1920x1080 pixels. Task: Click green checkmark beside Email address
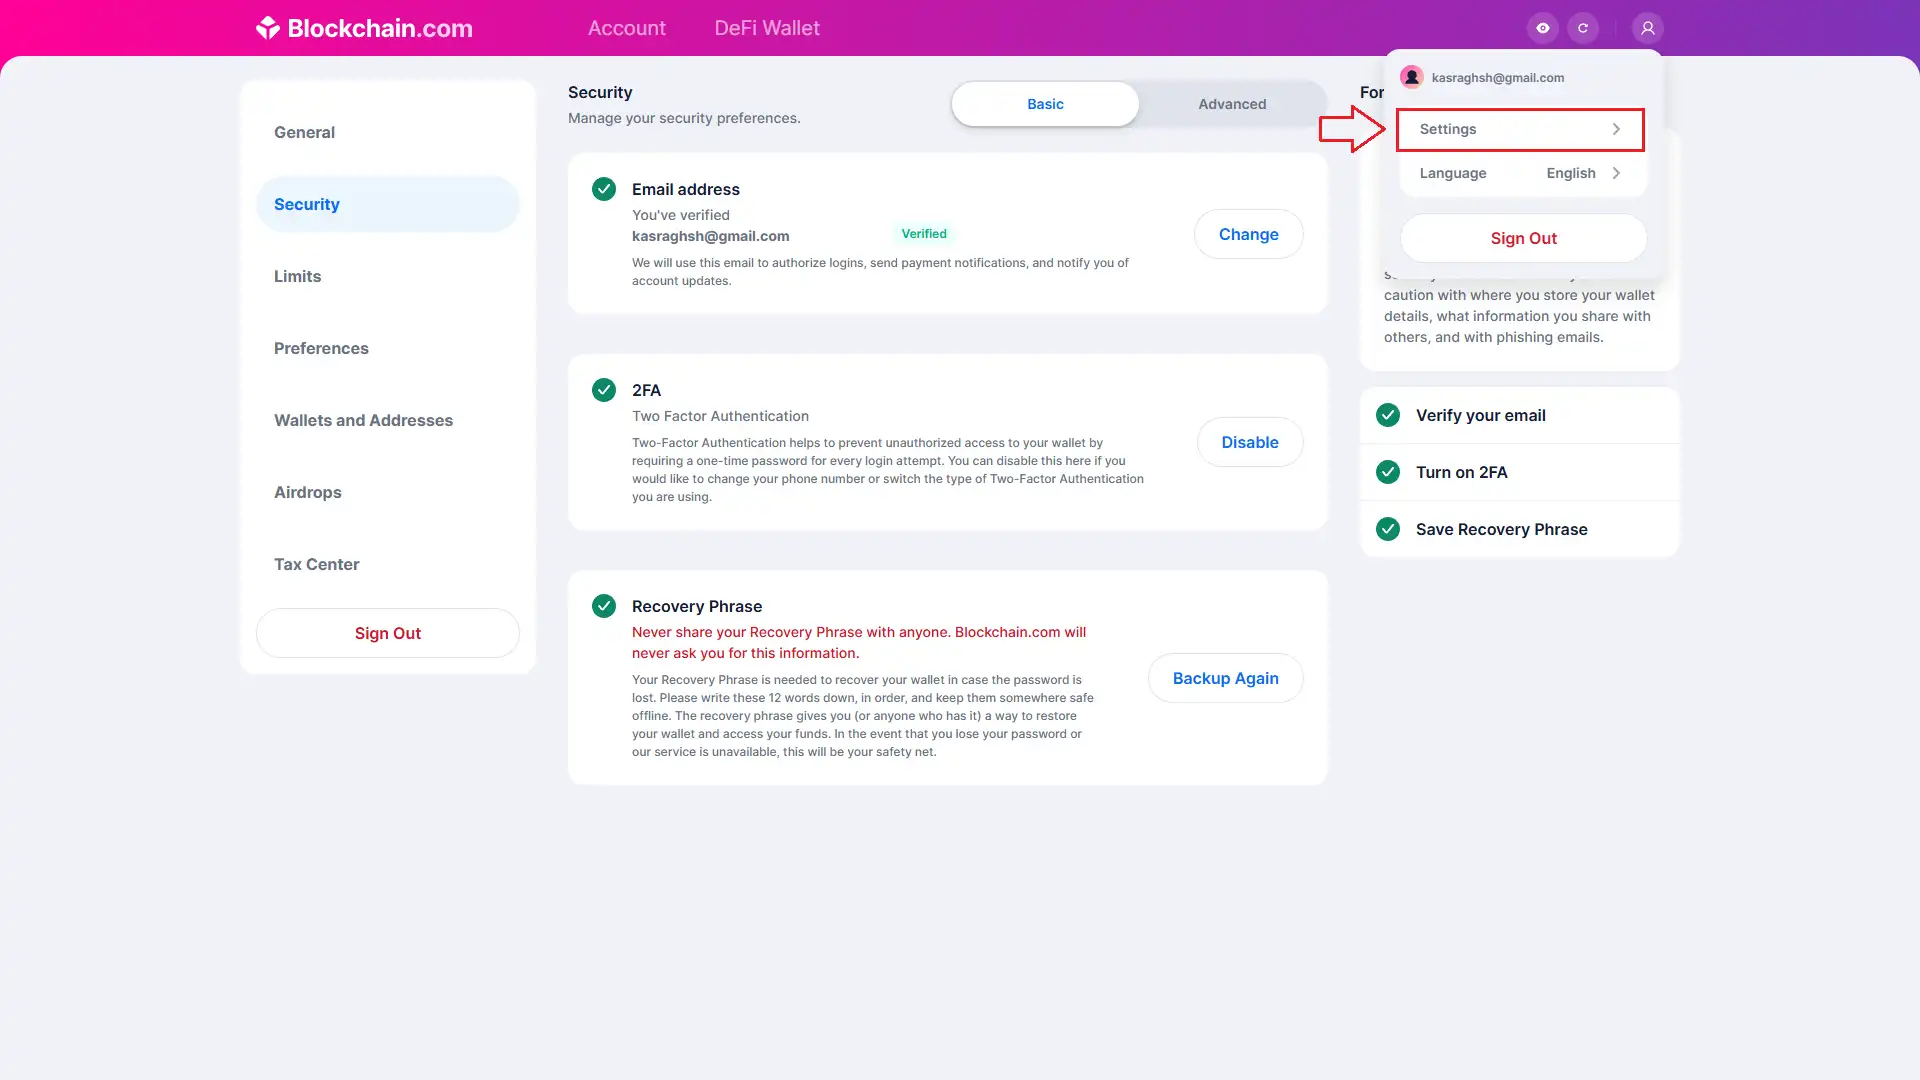[x=604, y=189]
